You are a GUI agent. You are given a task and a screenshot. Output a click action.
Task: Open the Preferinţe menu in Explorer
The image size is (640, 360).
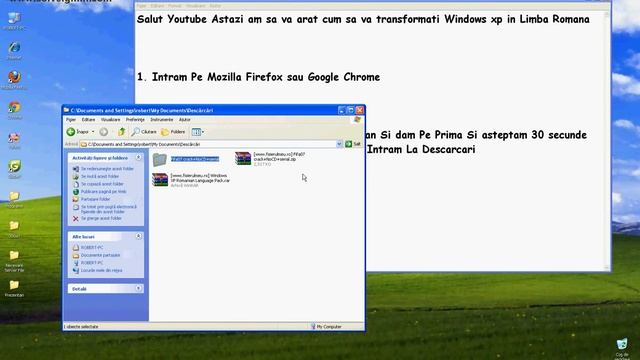coord(135,120)
